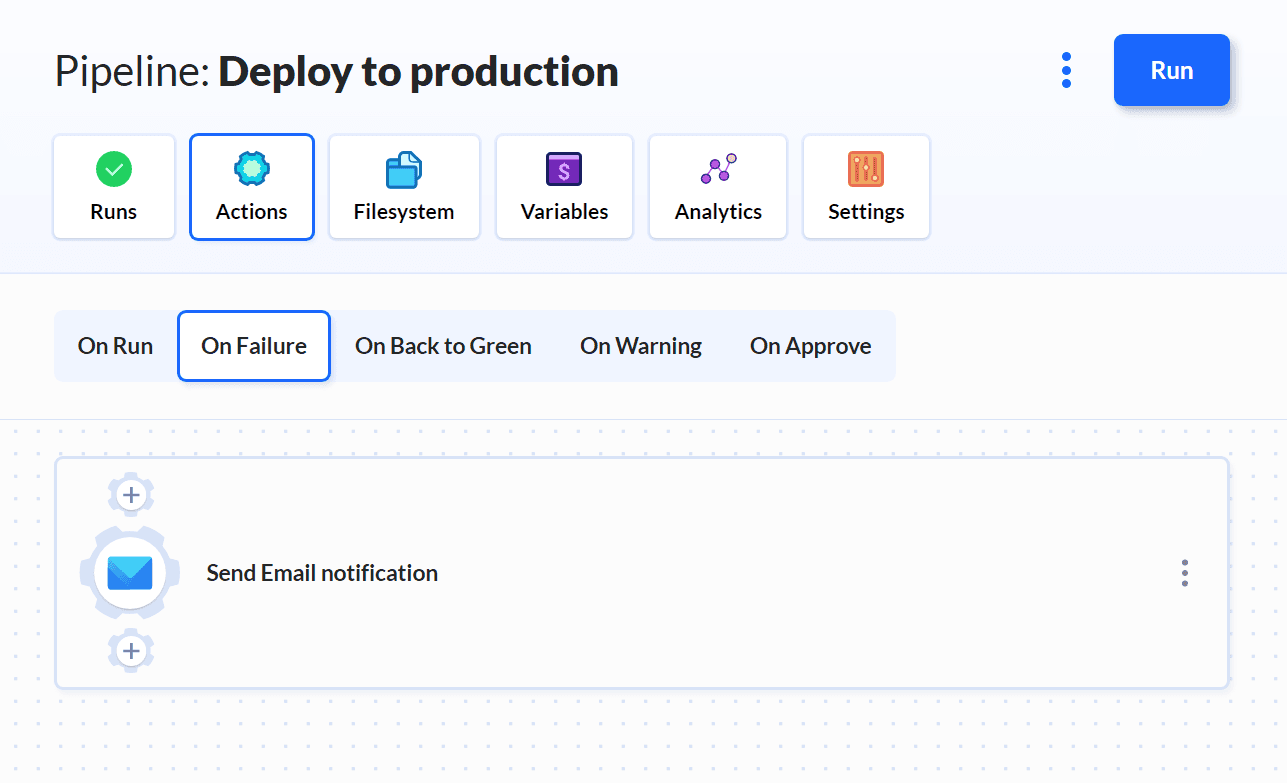Switch to the On Approve tab

click(810, 346)
